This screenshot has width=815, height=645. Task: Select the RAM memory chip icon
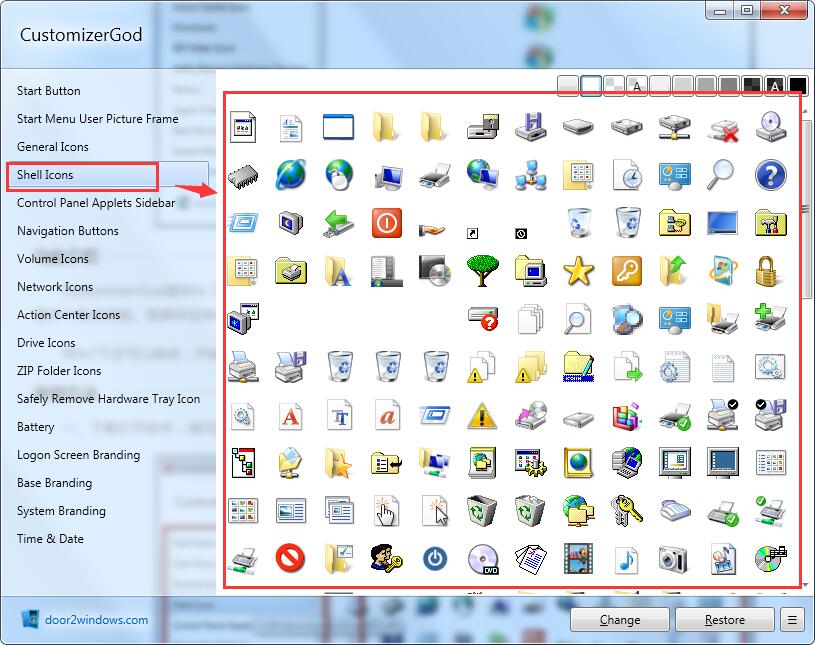[x=243, y=176]
